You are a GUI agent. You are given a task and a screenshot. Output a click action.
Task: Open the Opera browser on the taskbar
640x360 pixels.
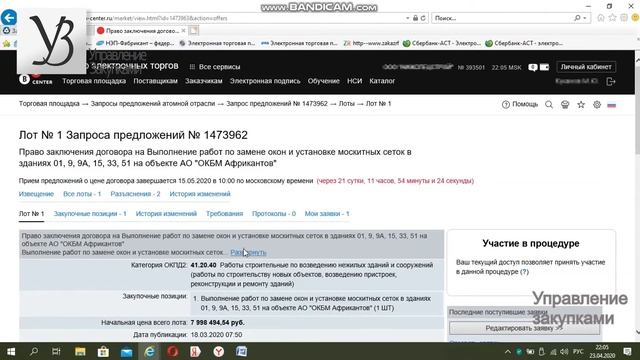pyautogui.click(x=173, y=351)
